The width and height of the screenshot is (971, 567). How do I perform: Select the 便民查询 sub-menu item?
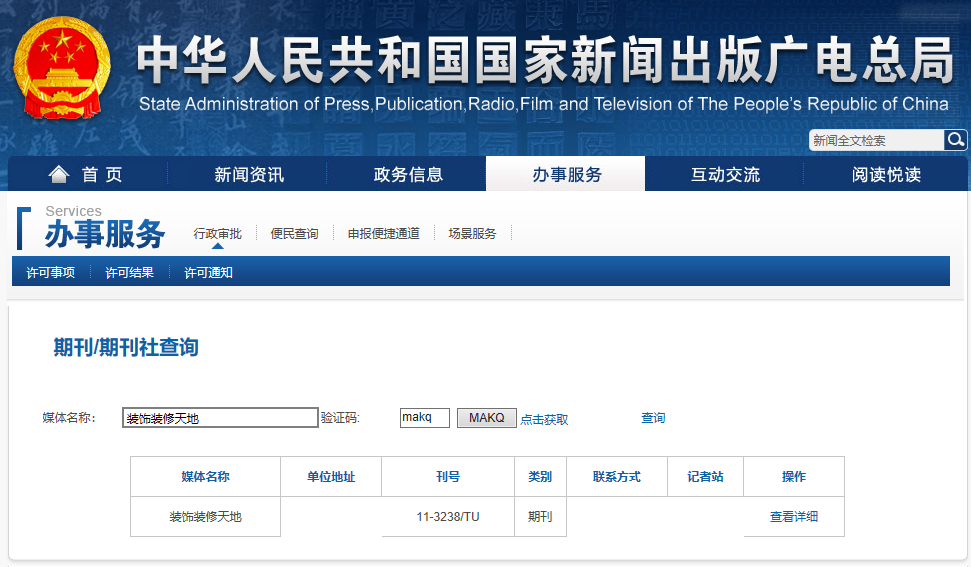pyautogui.click(x=294, y=233)
